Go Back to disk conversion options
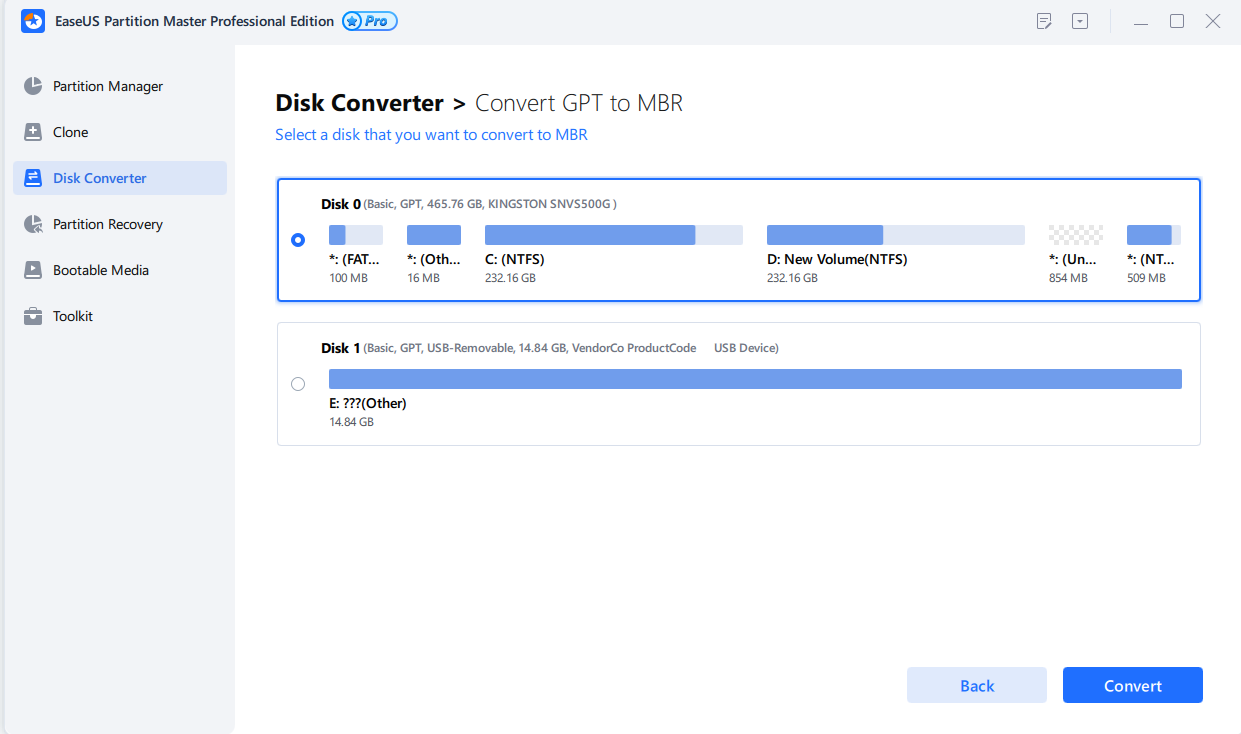The image size is (1241, 734). click(976, 685)
